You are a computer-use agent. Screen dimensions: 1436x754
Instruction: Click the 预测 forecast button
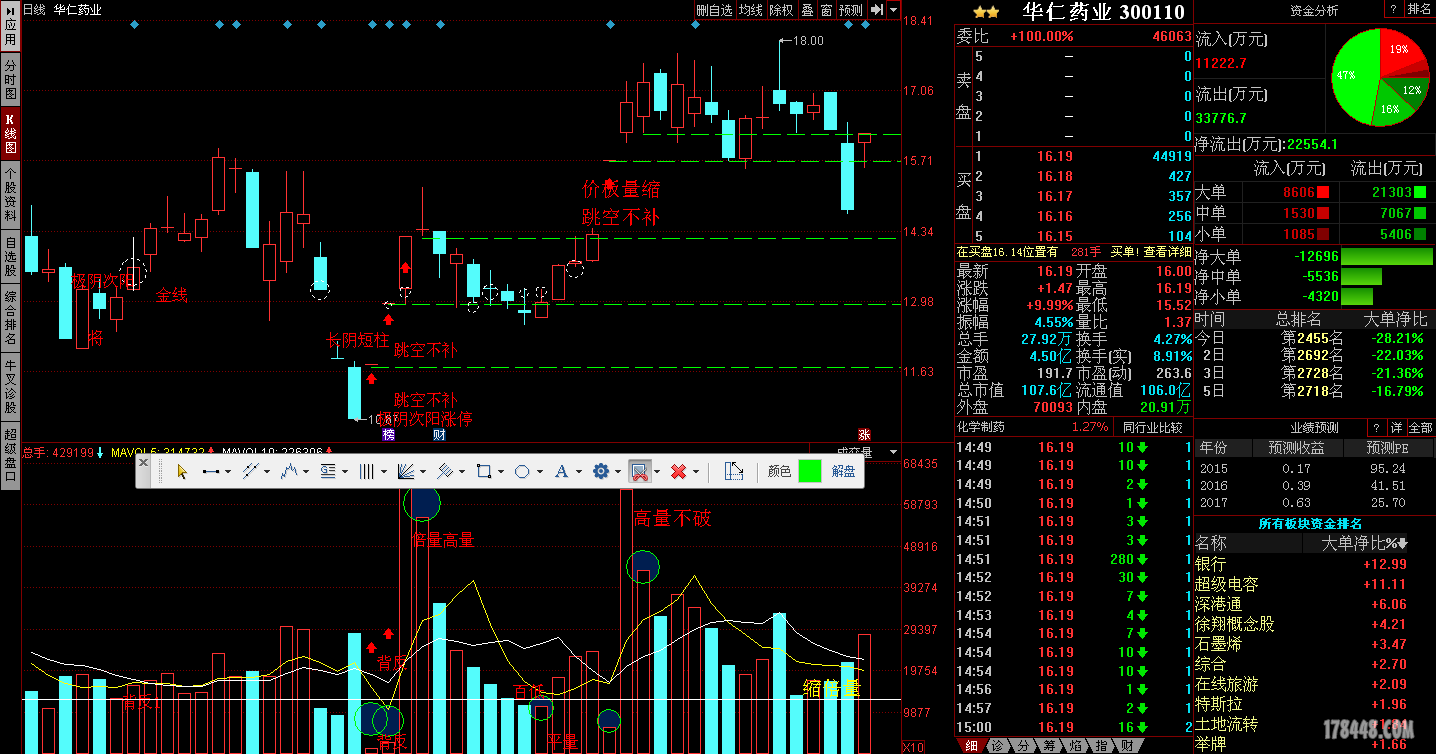(x=851, y=9)
